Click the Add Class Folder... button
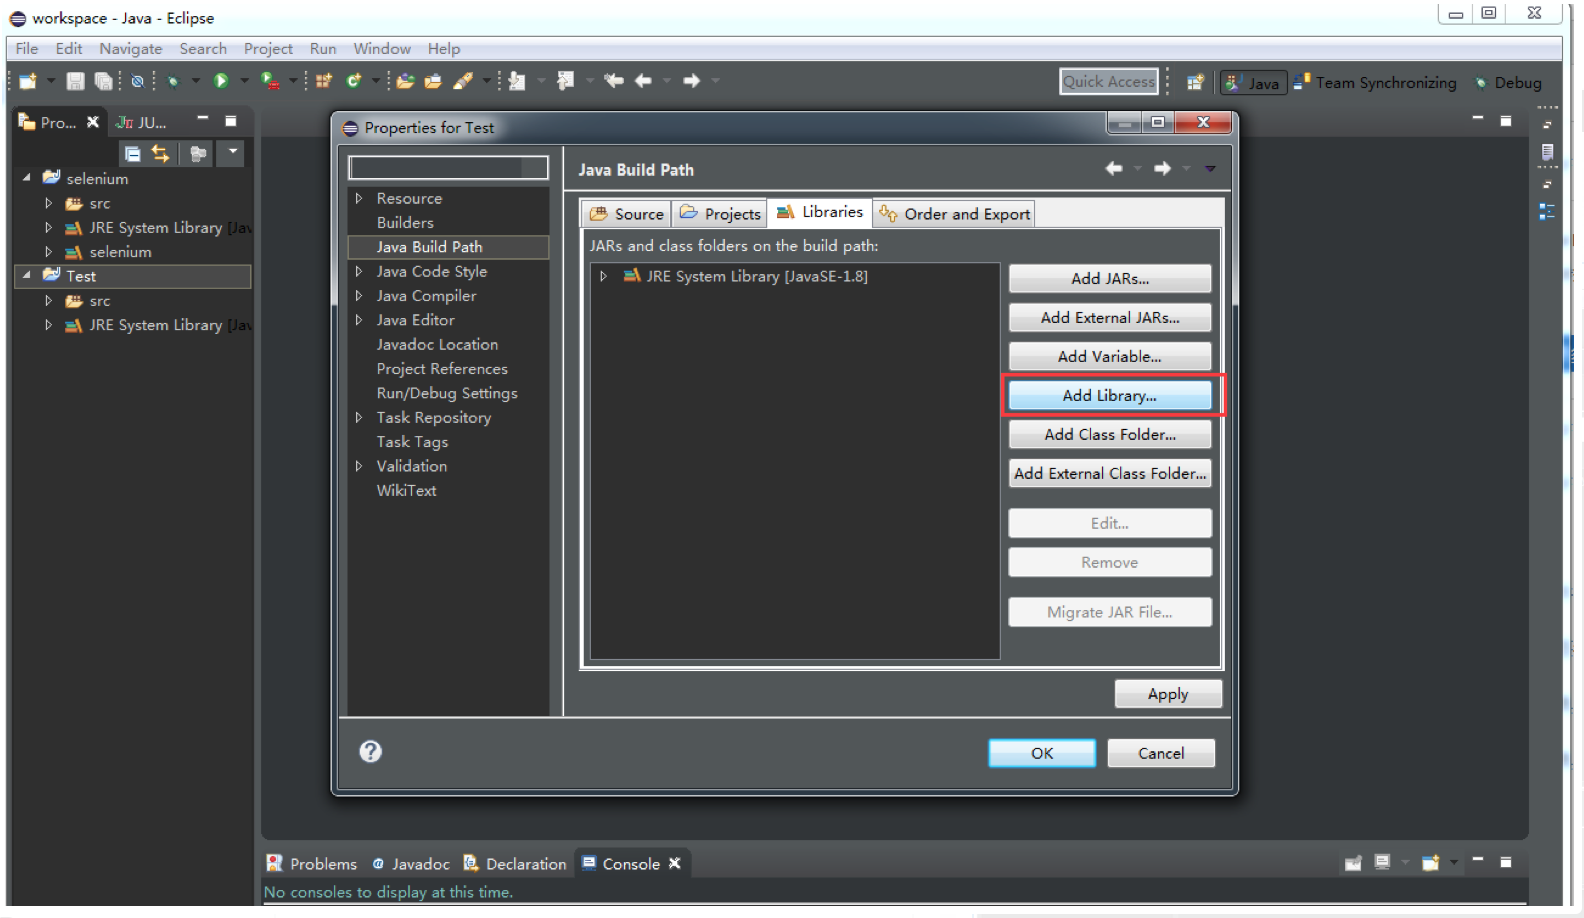 coord(1110,435)
